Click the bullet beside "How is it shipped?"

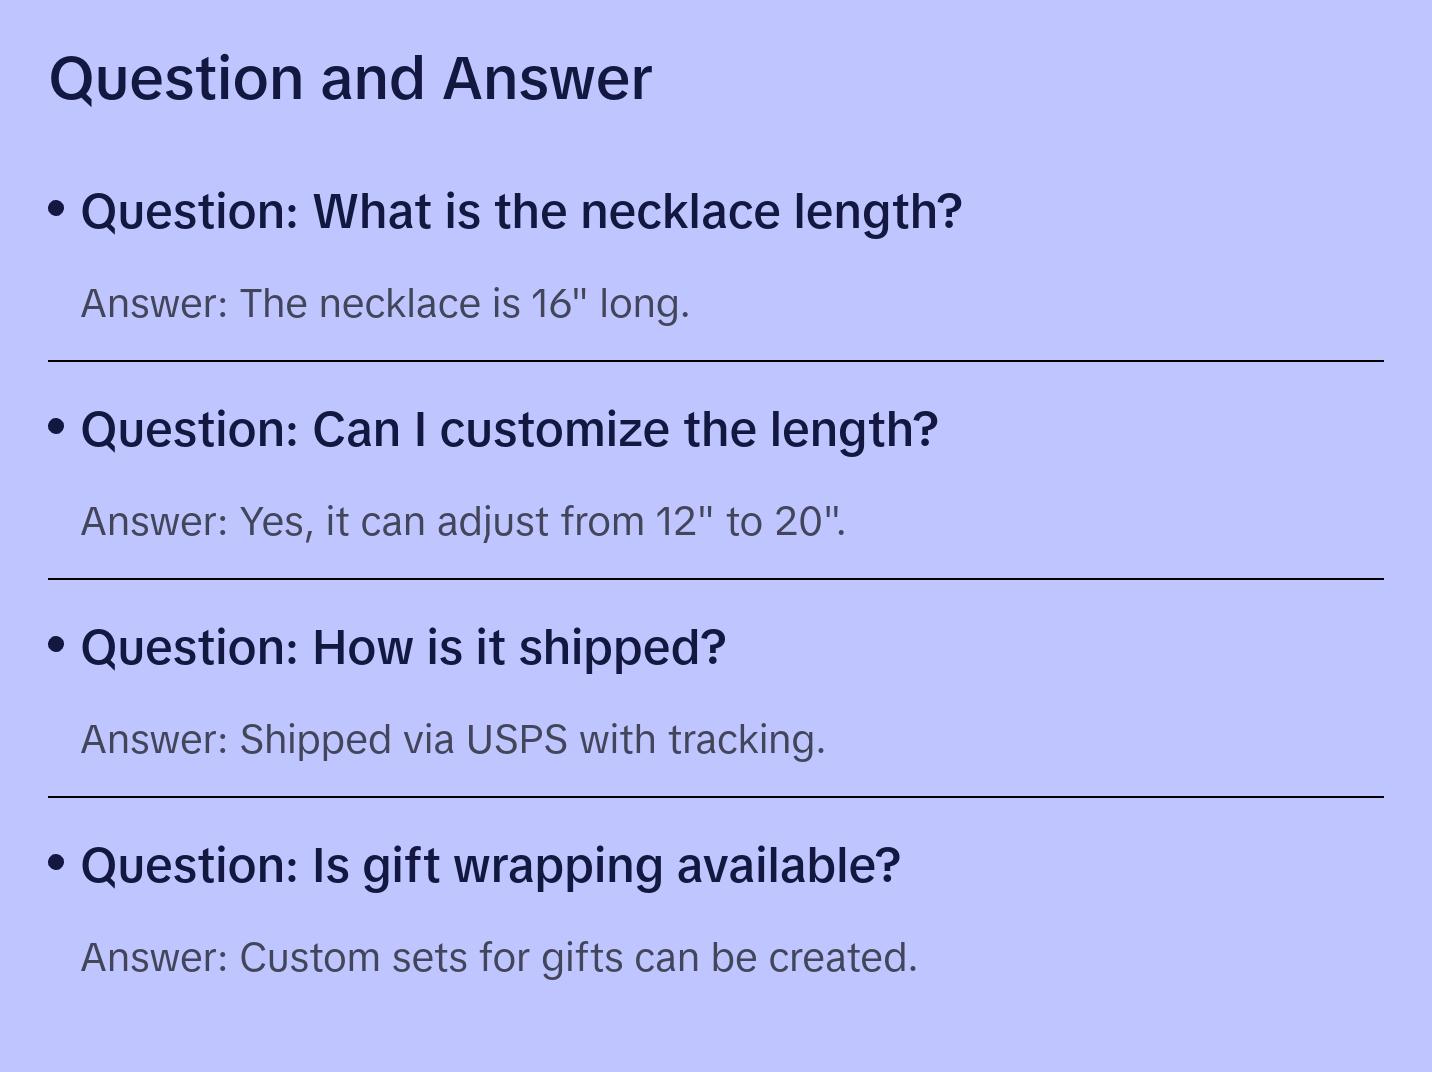tap(57, 645)
